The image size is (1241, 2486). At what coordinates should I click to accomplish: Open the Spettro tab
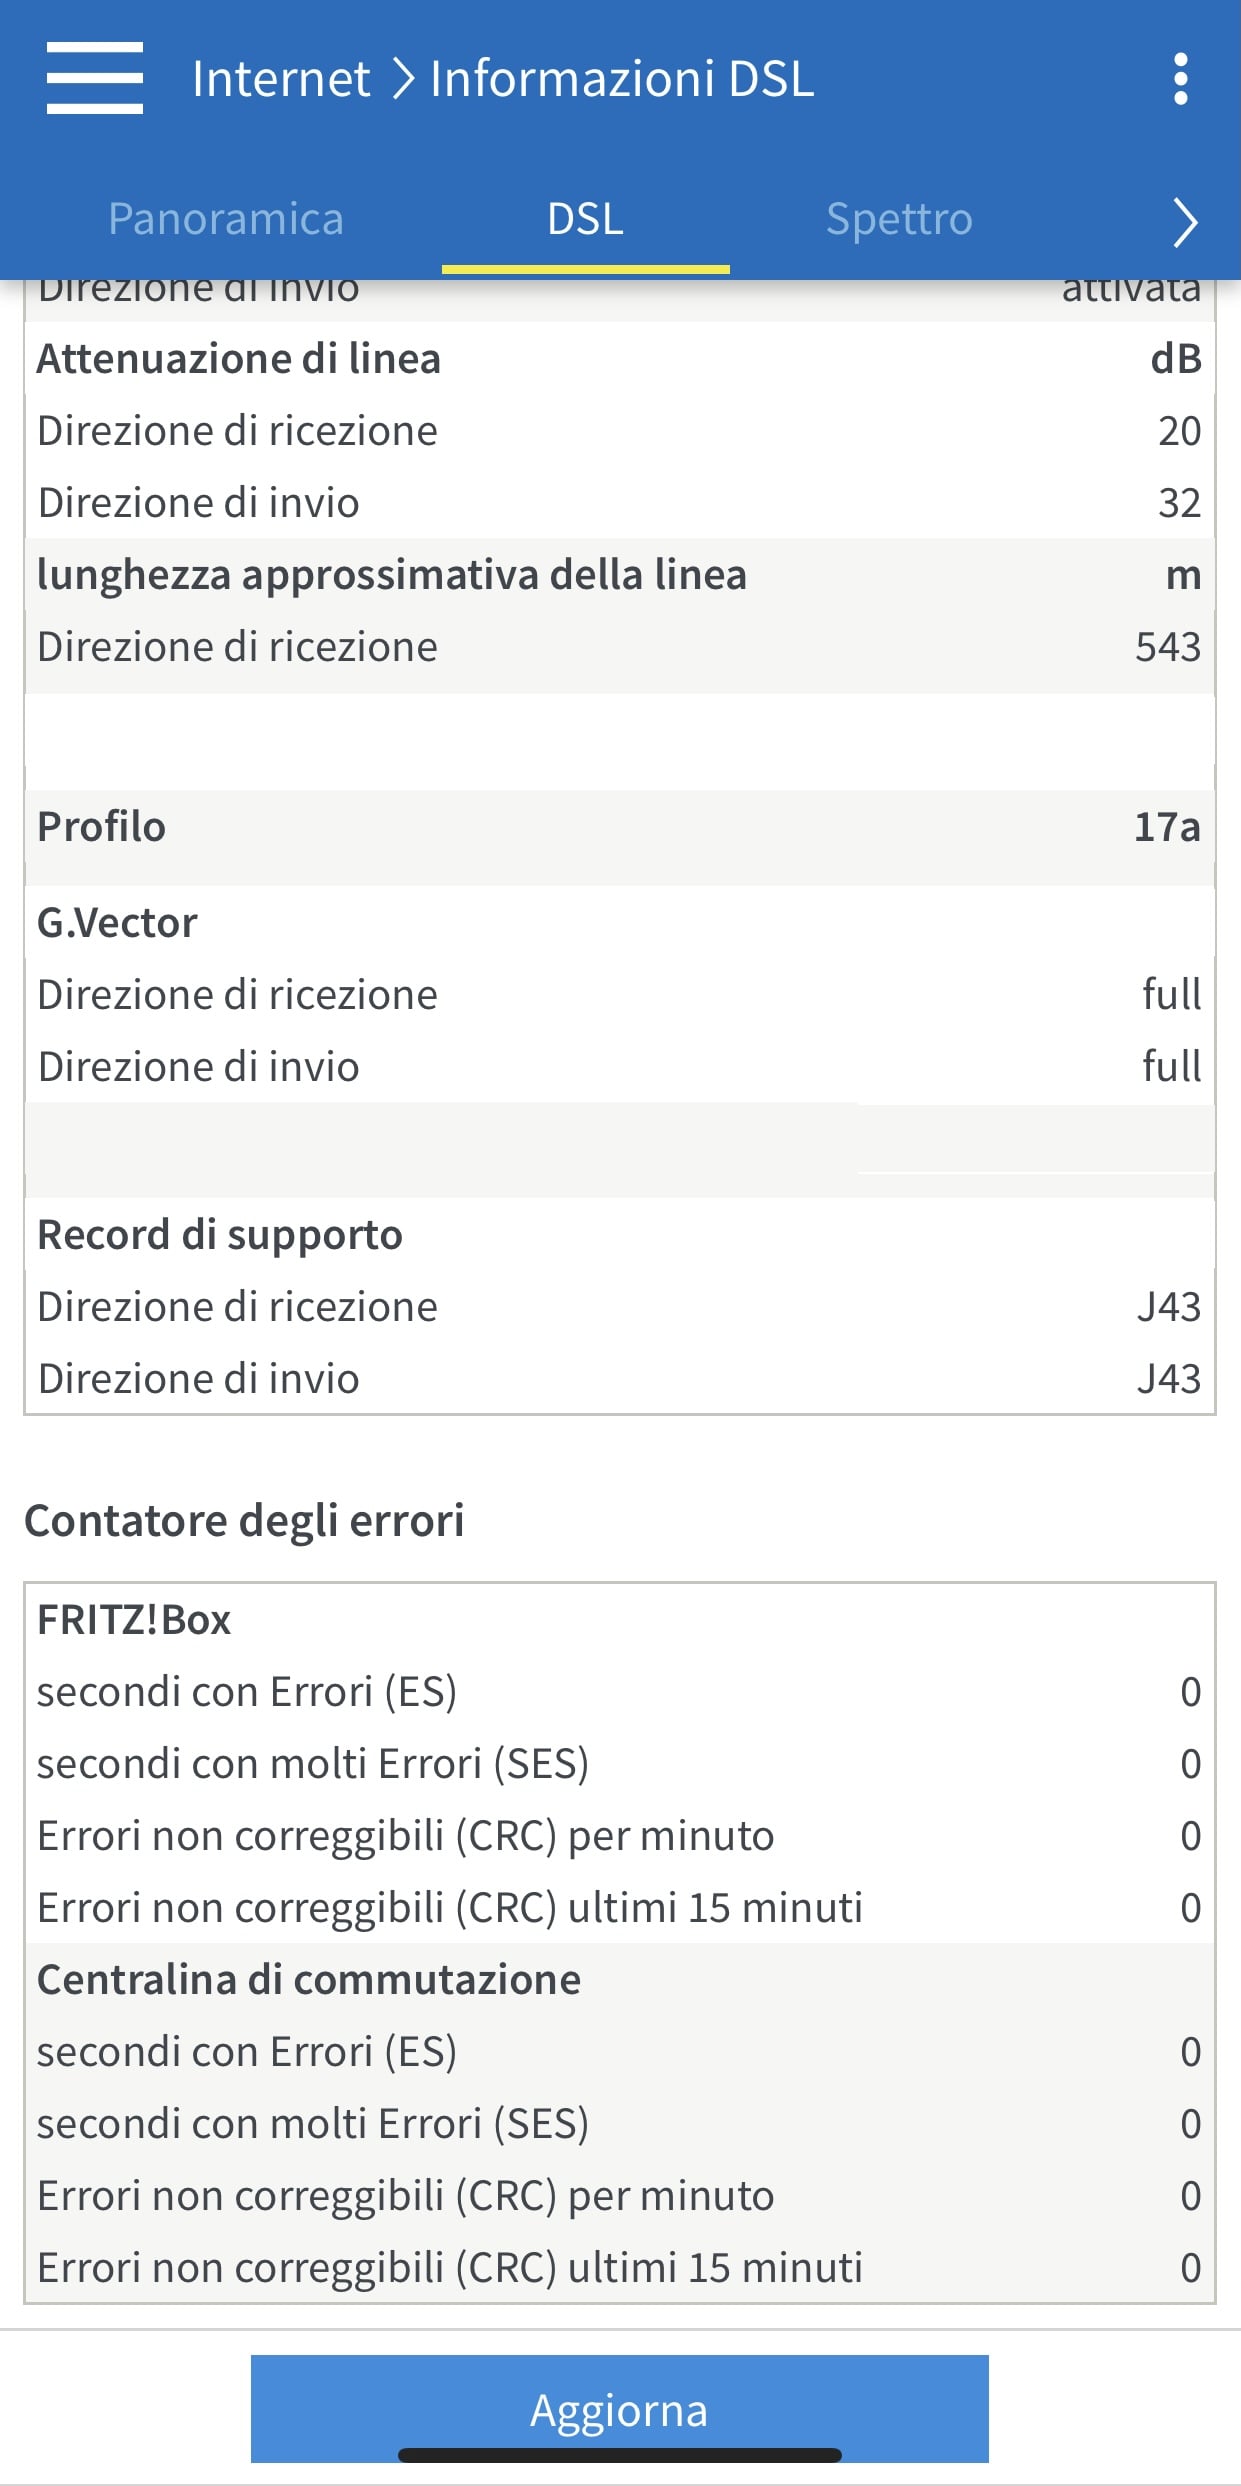899,219
